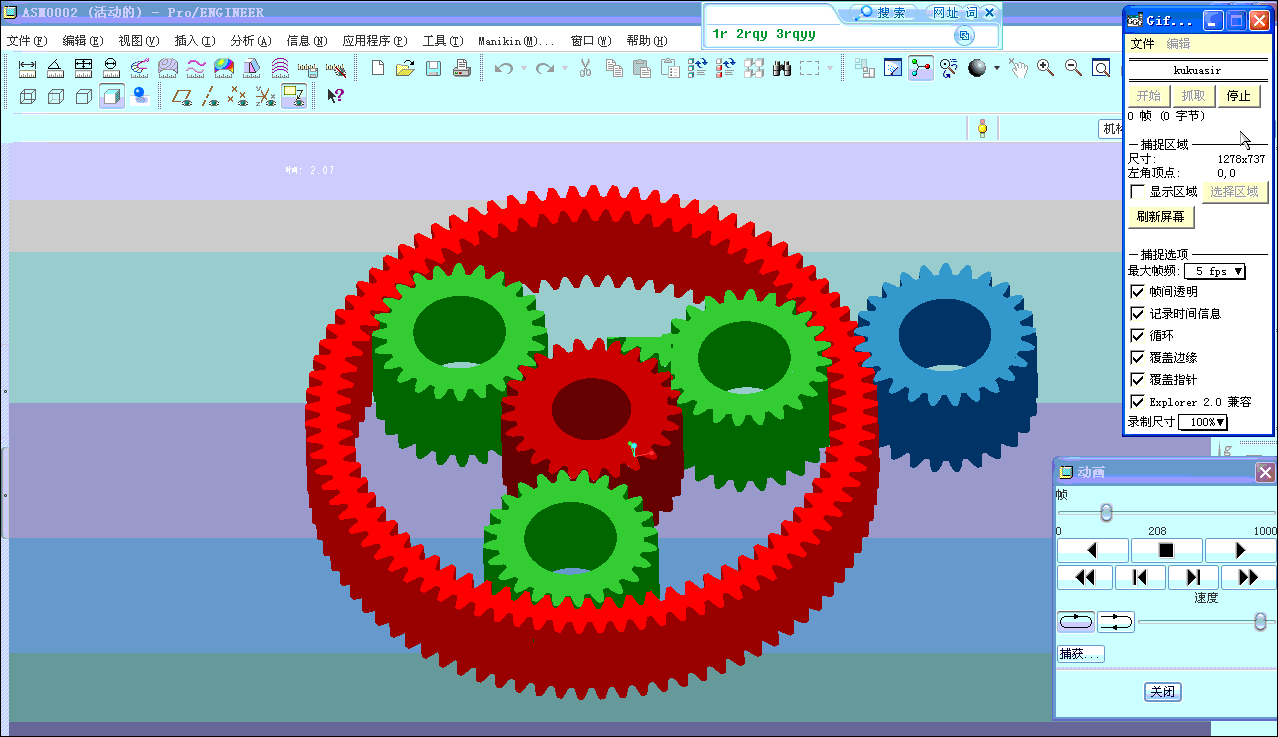Viewport: 1278px width, 737px height.
Task: Uncheck the 帧间透明 option
Action: click(1137, 291)
